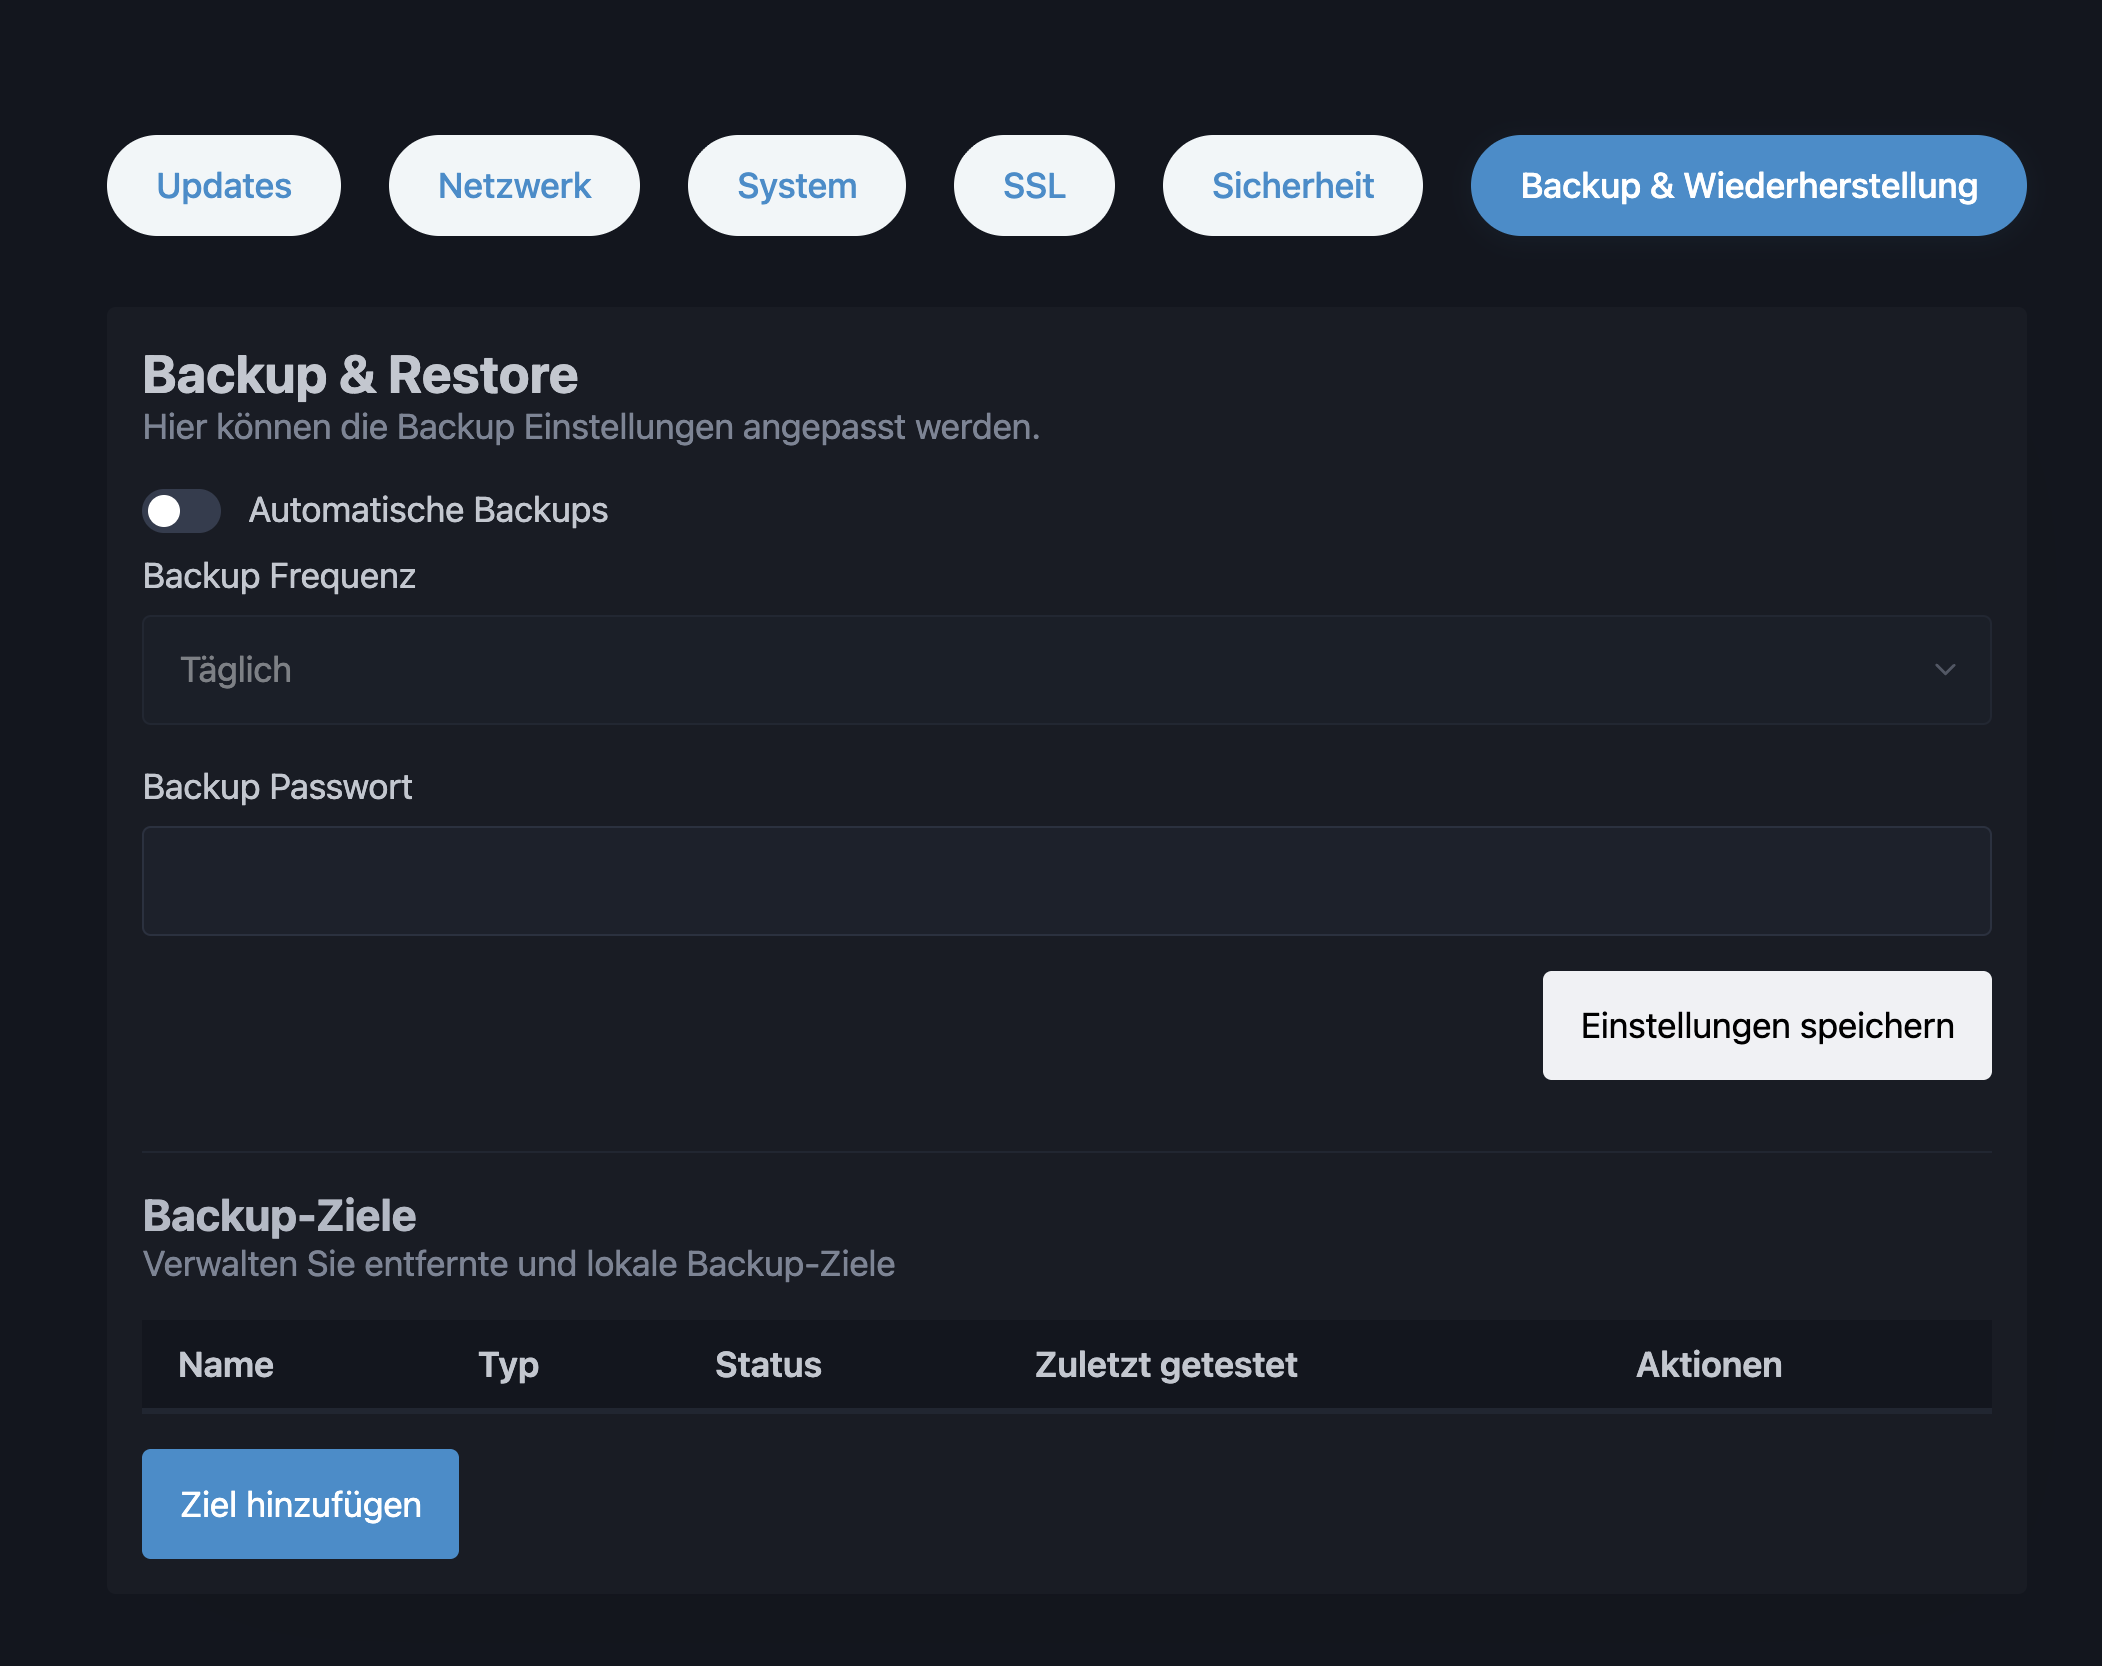Open the Sicherheit tab

coord(1292,185)
